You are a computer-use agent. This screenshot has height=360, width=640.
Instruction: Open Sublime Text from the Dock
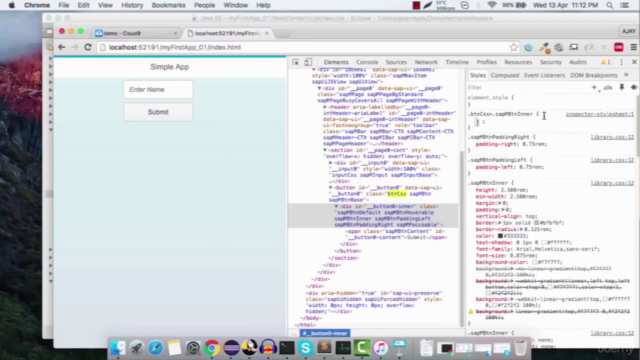[324, 348]
